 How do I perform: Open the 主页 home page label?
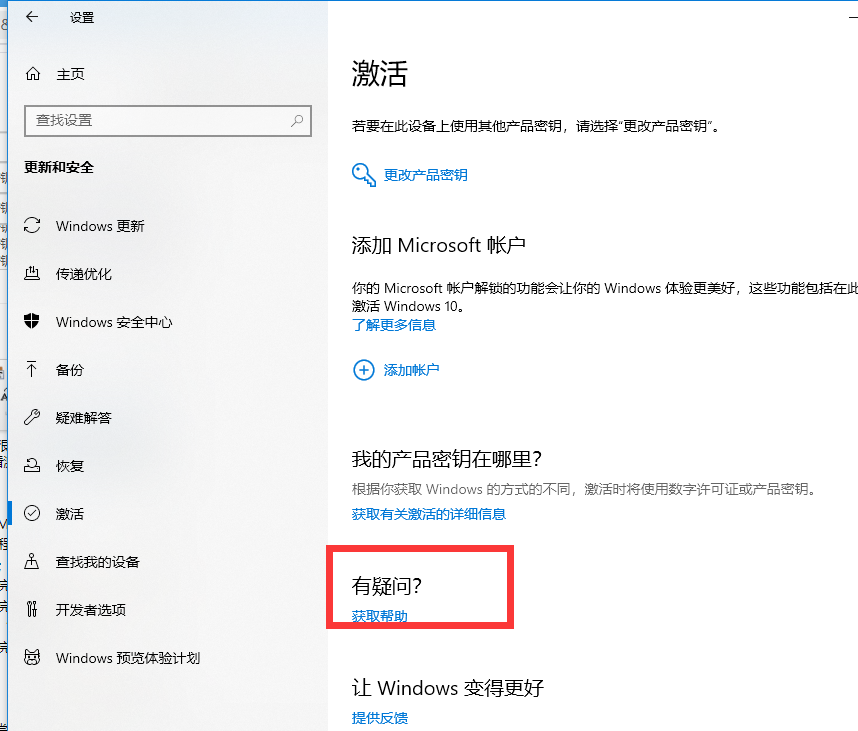tap(71, 74)
